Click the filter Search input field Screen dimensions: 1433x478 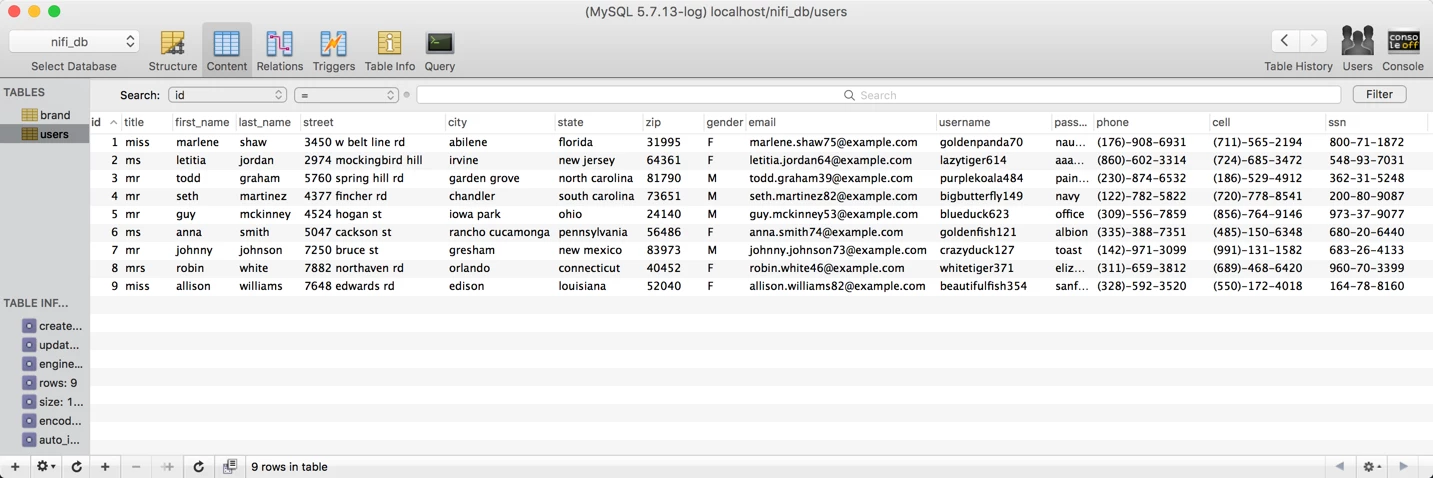(878, 95)
